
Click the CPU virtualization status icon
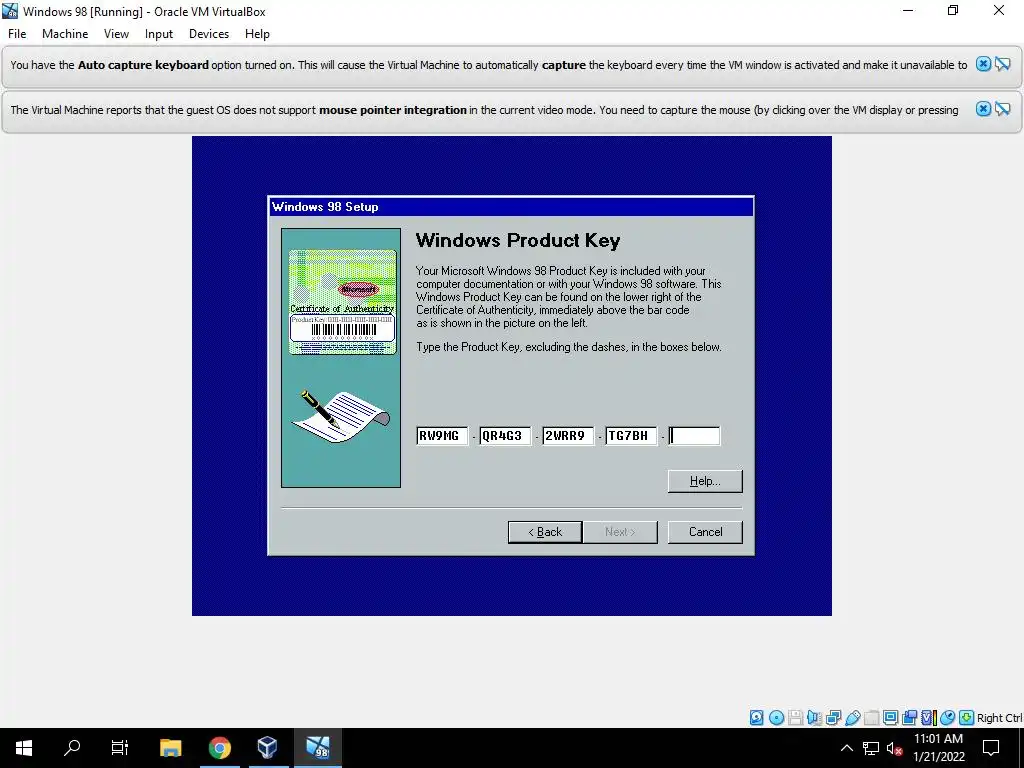[929, 718]
